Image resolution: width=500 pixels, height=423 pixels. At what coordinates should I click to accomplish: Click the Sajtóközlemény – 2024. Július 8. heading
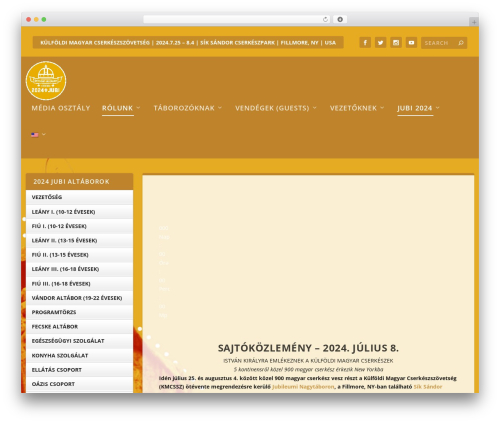[x=308, y=348]
